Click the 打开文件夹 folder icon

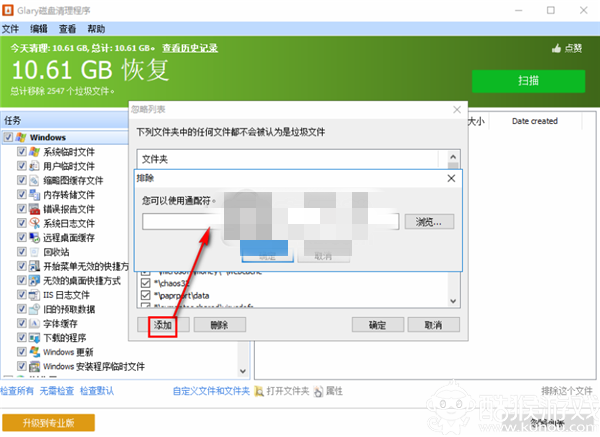259,391
